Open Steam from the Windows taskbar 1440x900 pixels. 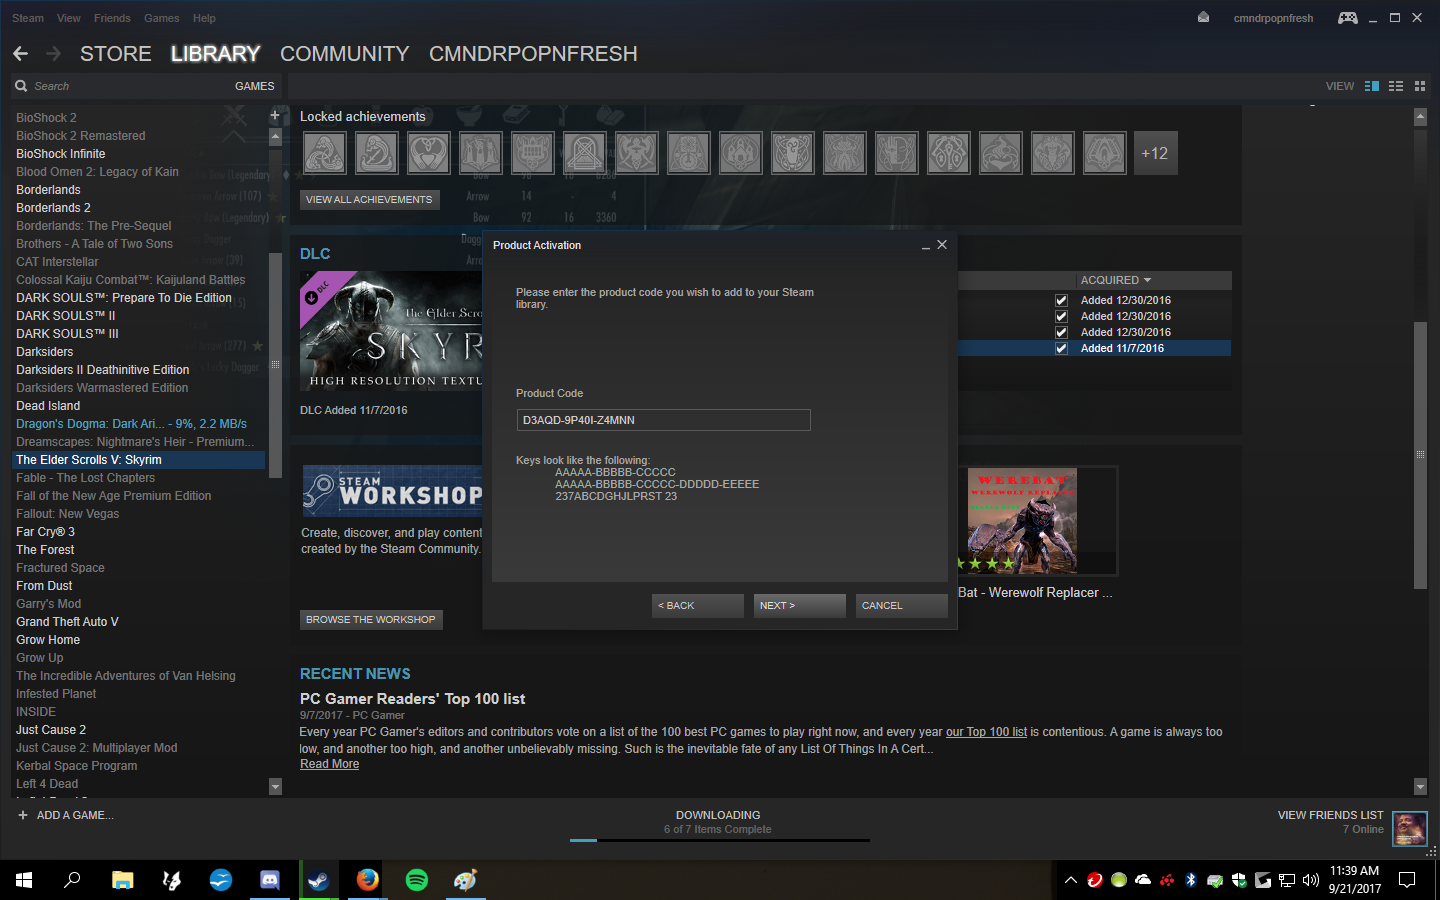[x=318, y=880]
